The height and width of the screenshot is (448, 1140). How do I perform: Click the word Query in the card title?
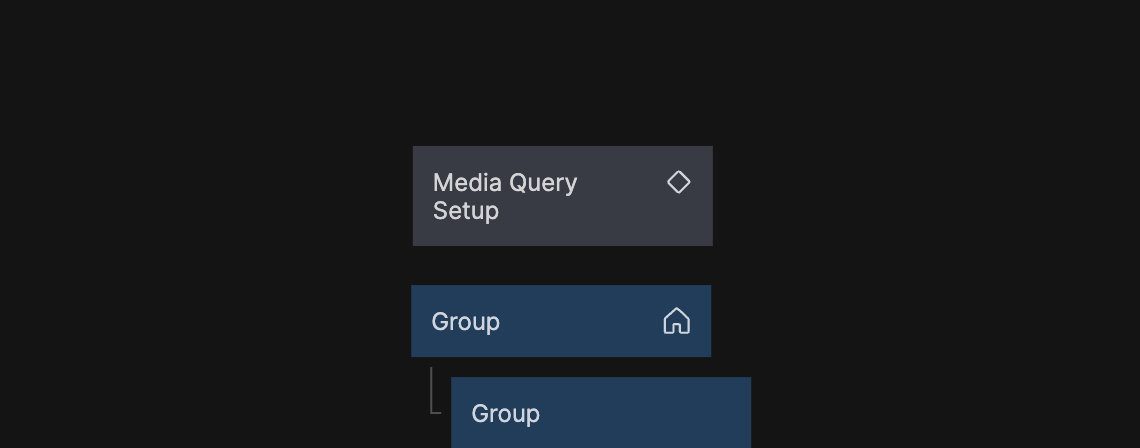[543, 183]
